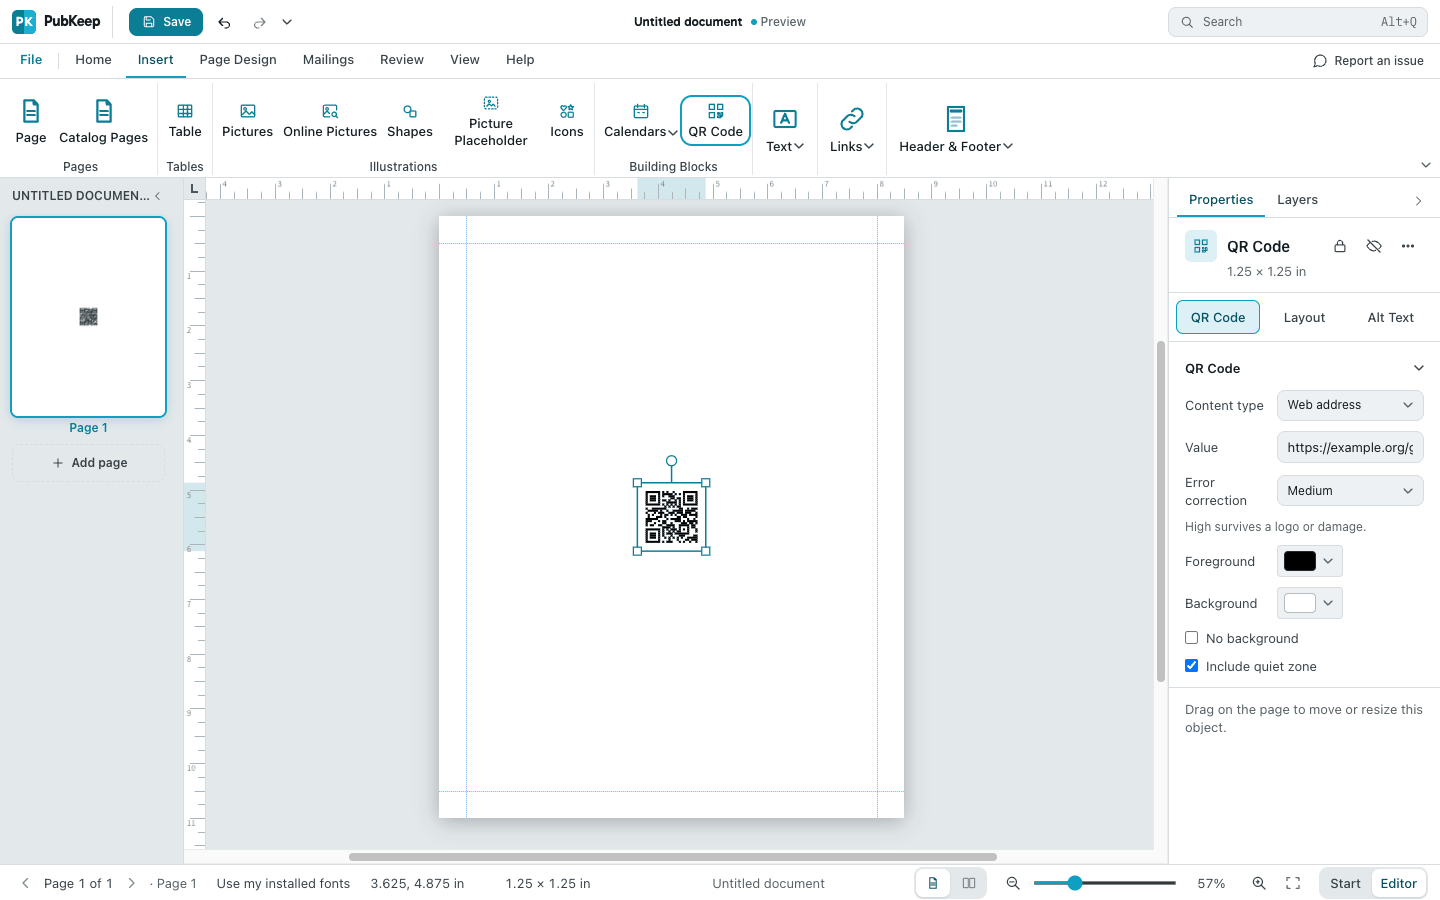Open Online Pictures search
Screen dimensions: 1440x900
[330, 121]
